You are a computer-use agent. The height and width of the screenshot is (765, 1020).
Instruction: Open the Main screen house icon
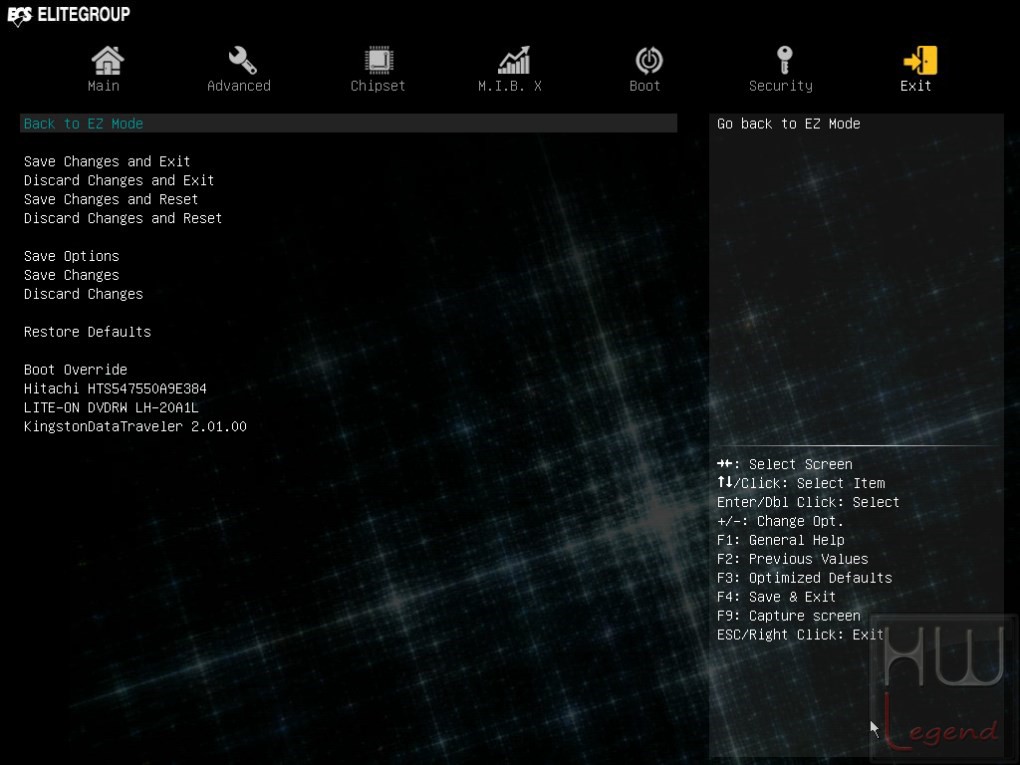(107, 60)
